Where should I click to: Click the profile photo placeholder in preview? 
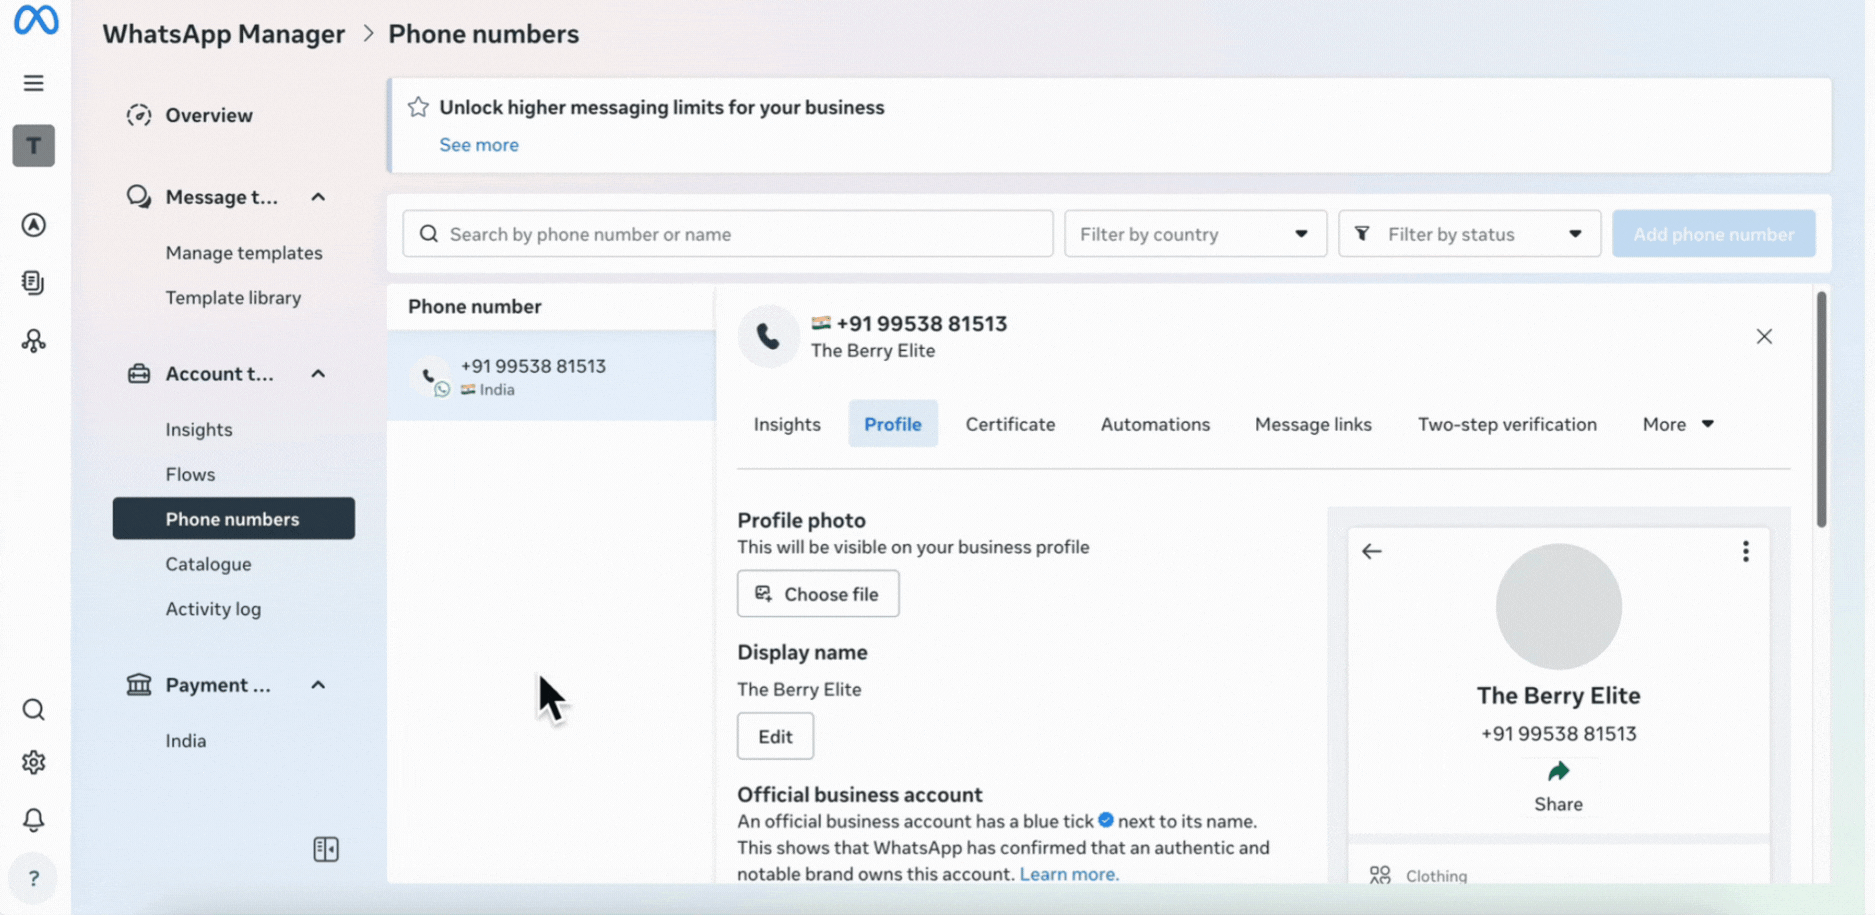click(1559, 607)
